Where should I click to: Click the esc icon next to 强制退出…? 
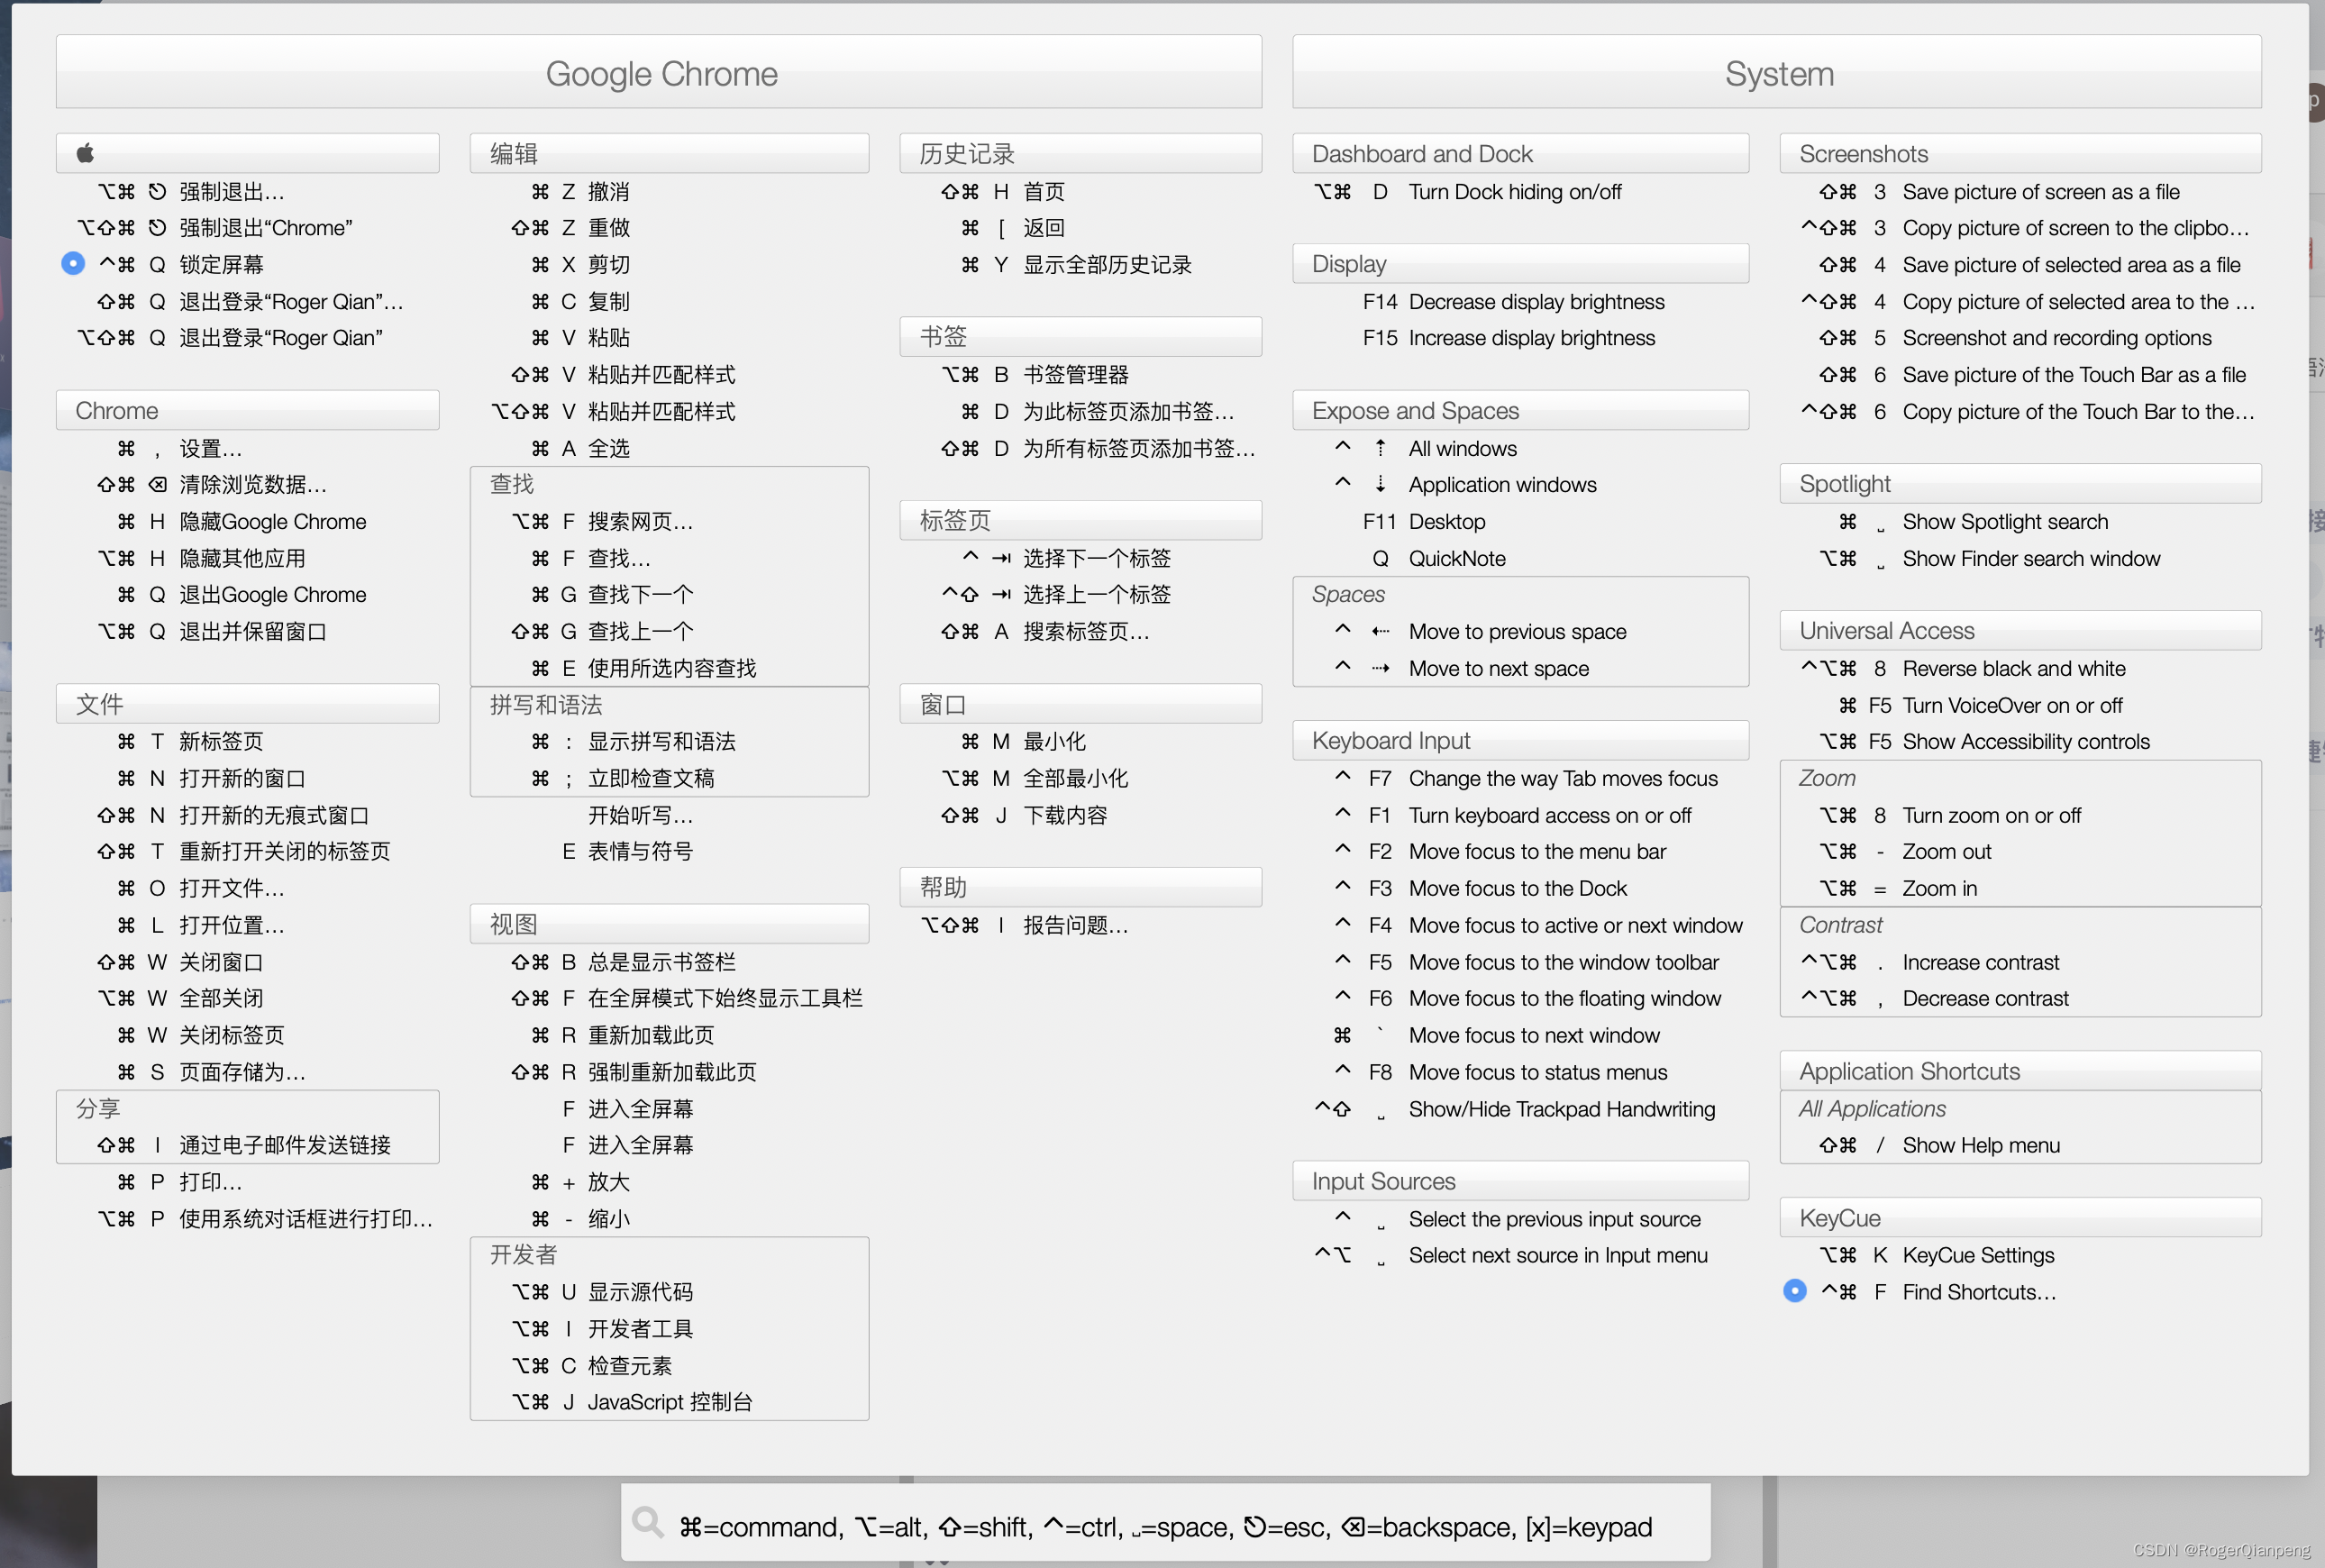[157, 191]
